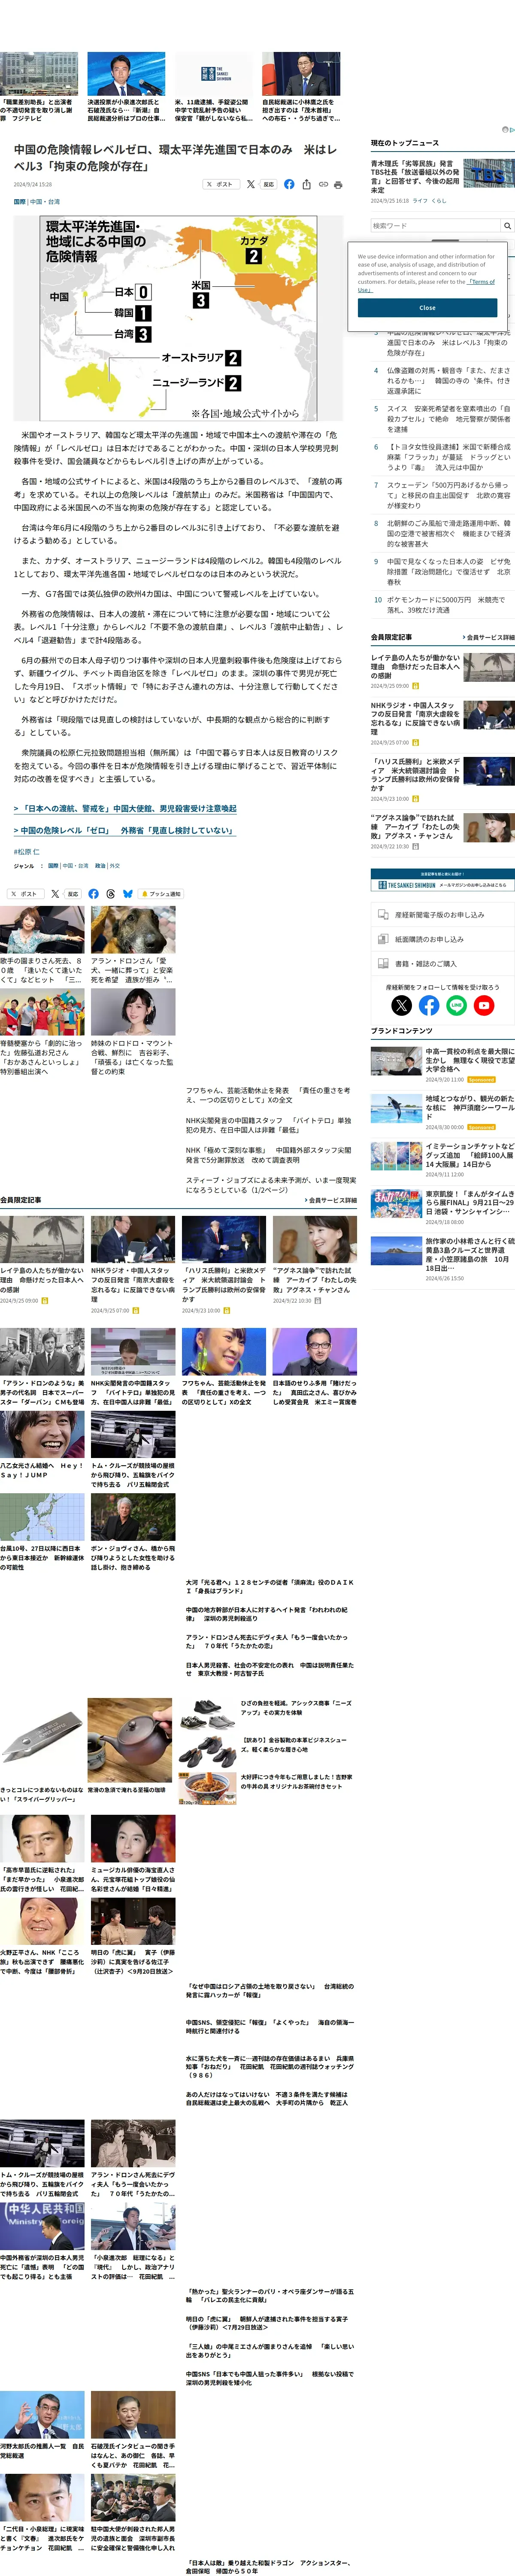Open brand content 中高一貫校の利点を最大限に

click(x=470, y=1061)
